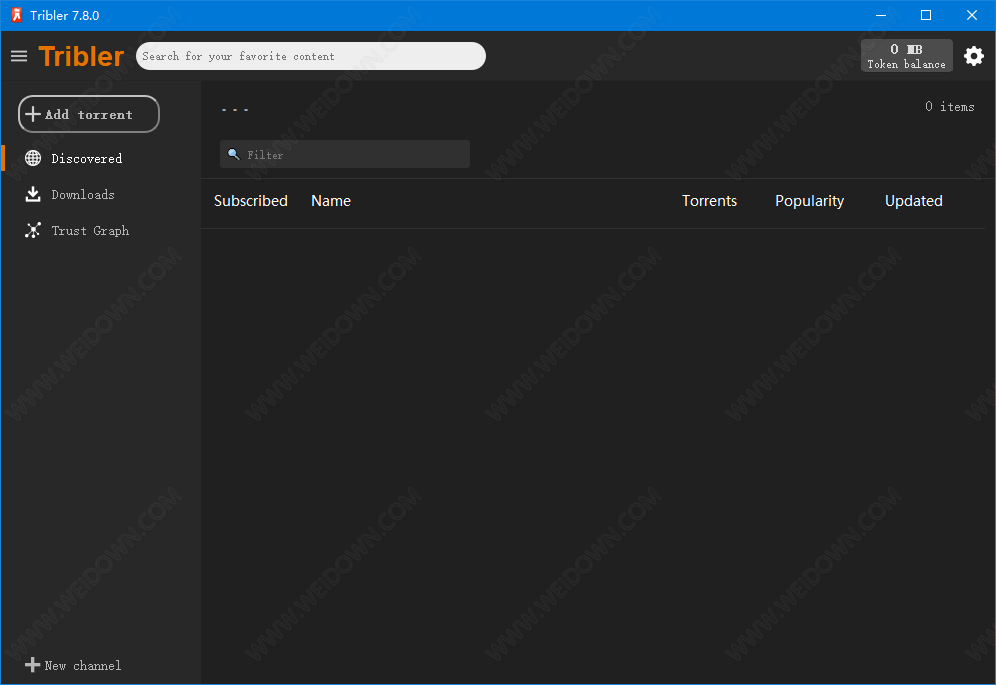Viewport: 996px width, 685px height.
Task: Click the Downloads arrow icon
Action: (33, 194)
